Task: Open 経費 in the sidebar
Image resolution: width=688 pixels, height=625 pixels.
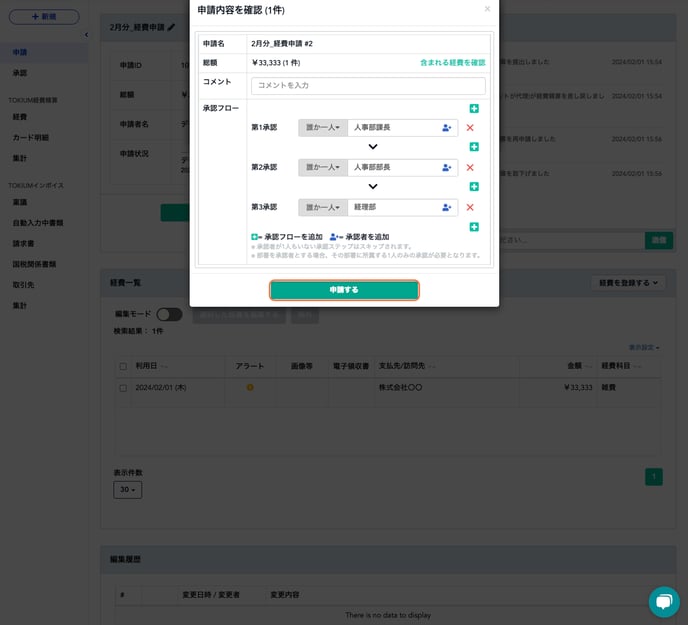Action: (x=20, y=117)
